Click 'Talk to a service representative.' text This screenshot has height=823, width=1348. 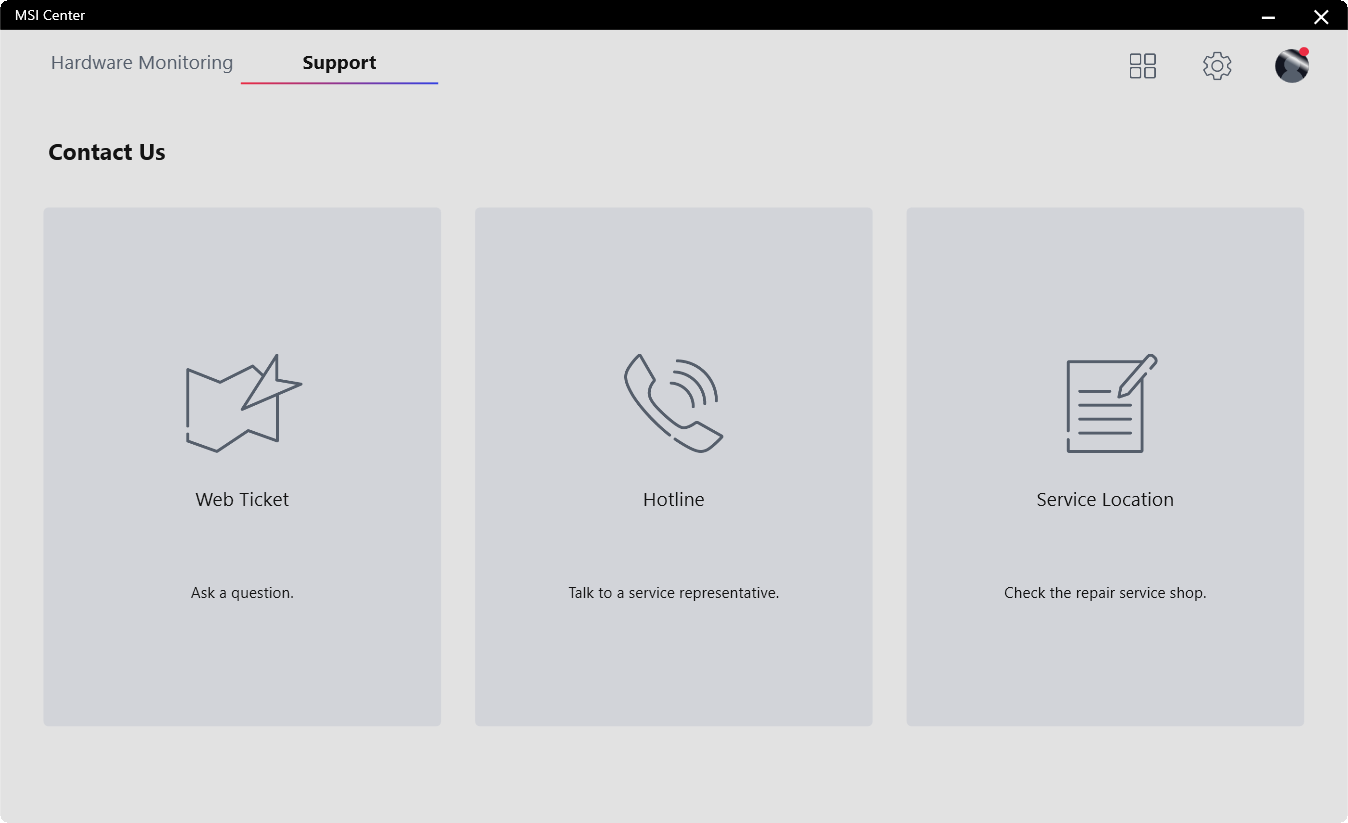tap(673, 593)
